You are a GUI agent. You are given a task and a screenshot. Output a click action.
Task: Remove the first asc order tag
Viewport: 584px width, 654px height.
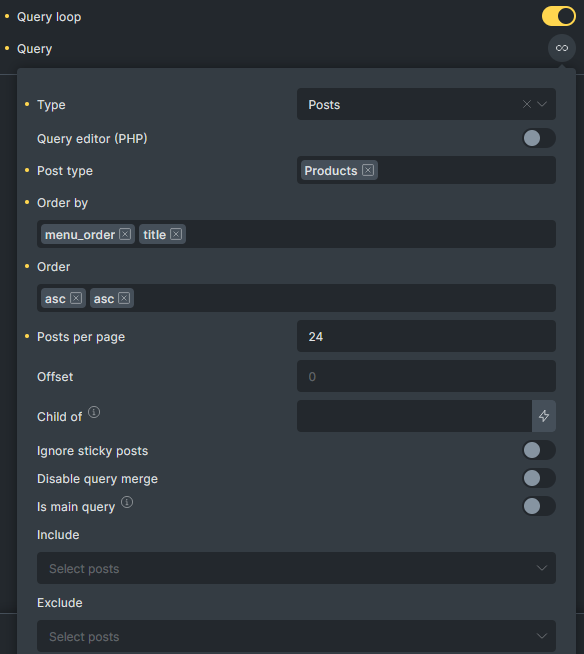click(76, 298)
